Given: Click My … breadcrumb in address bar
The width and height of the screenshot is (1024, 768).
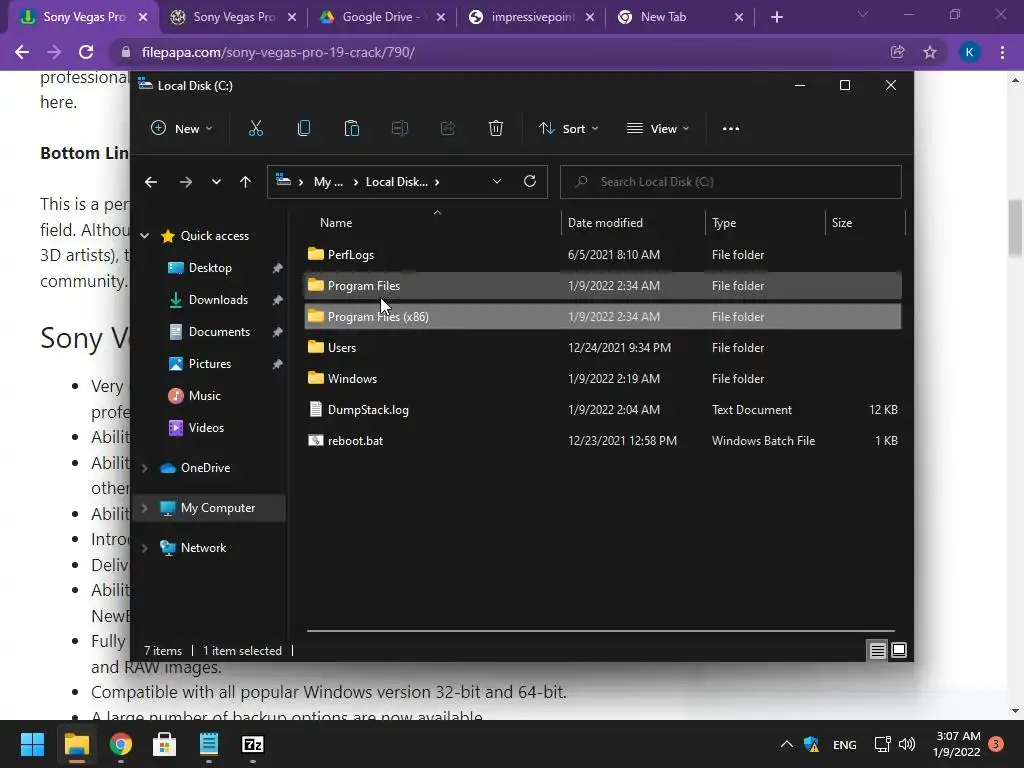Looking at the screenshot, I should click(x=328, y=182).
